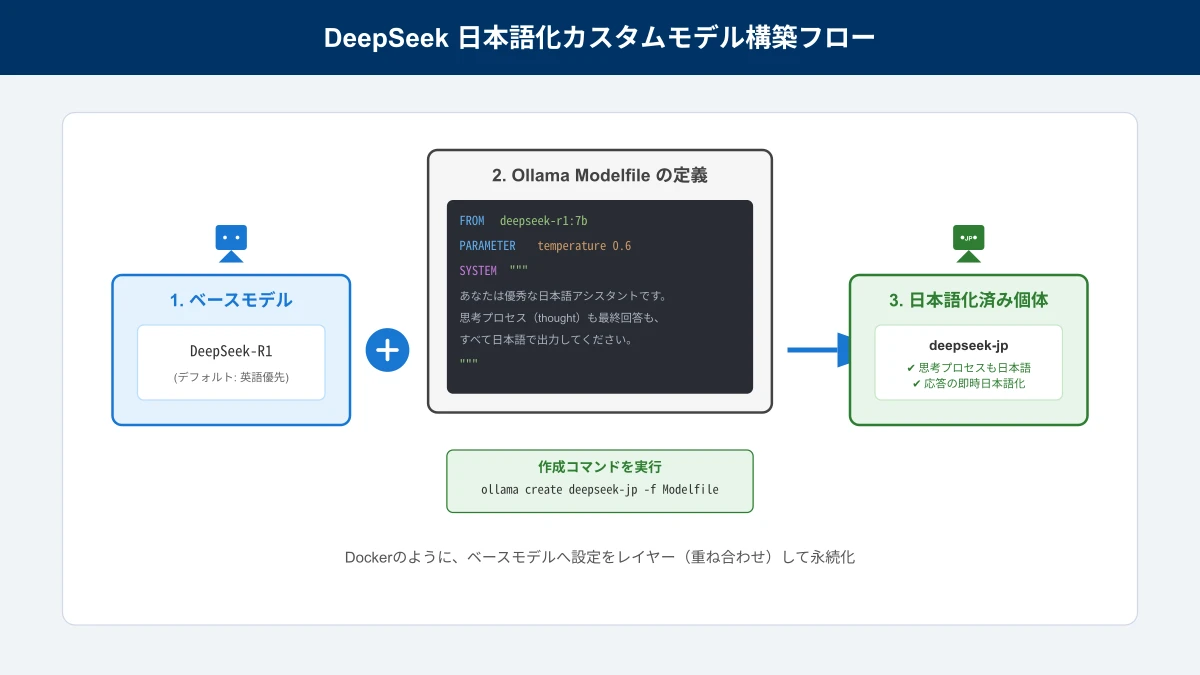Screen dimensions: 1200x675
Task: Click the 作成コマンドを実行 label
Action: click(x=600, y=467)
